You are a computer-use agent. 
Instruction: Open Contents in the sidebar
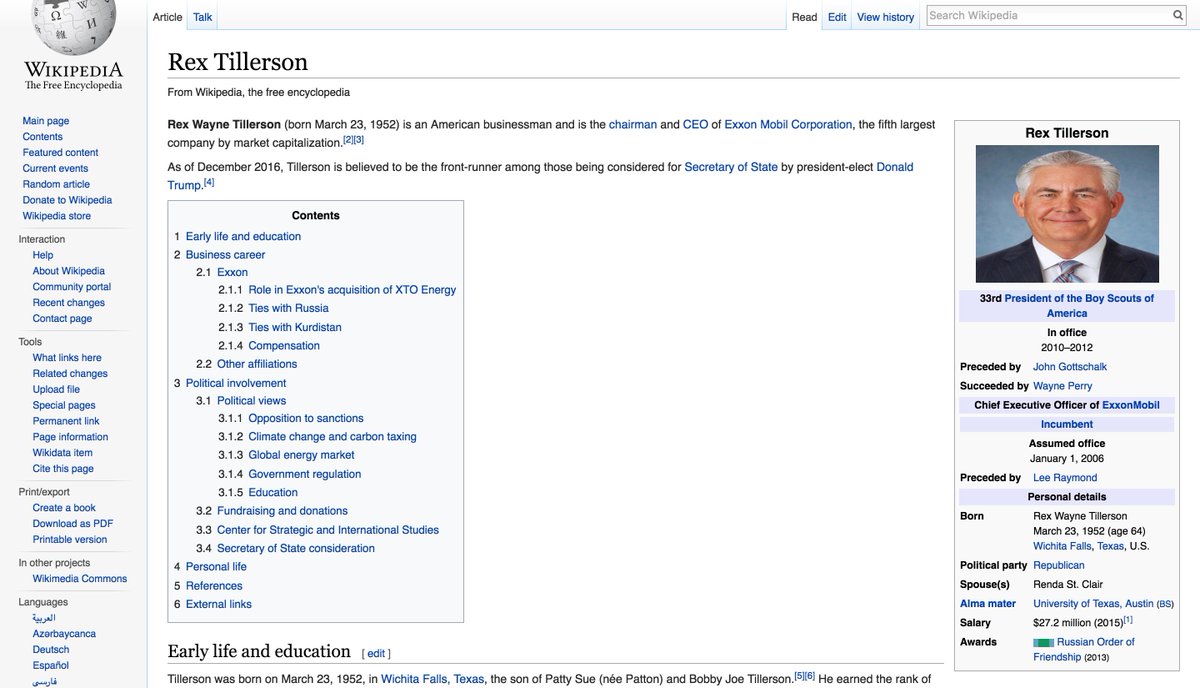pyautogui.click(x=43, y=137)
